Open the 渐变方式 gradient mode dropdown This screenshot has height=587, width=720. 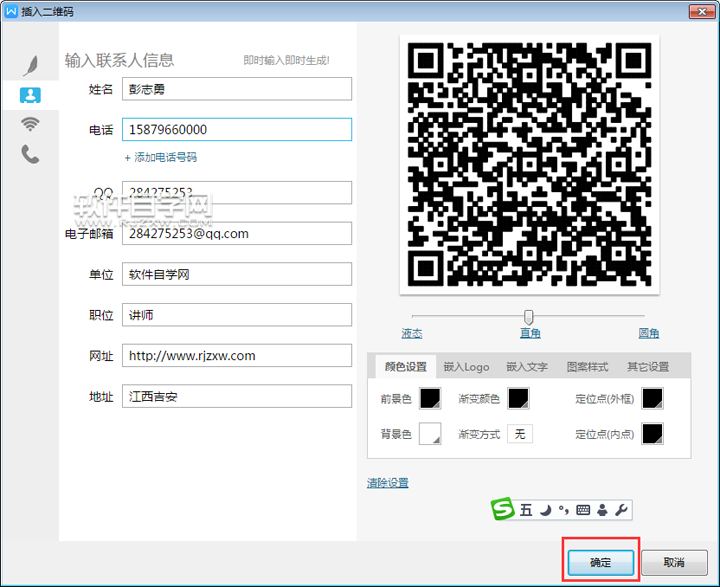[519, 433]
